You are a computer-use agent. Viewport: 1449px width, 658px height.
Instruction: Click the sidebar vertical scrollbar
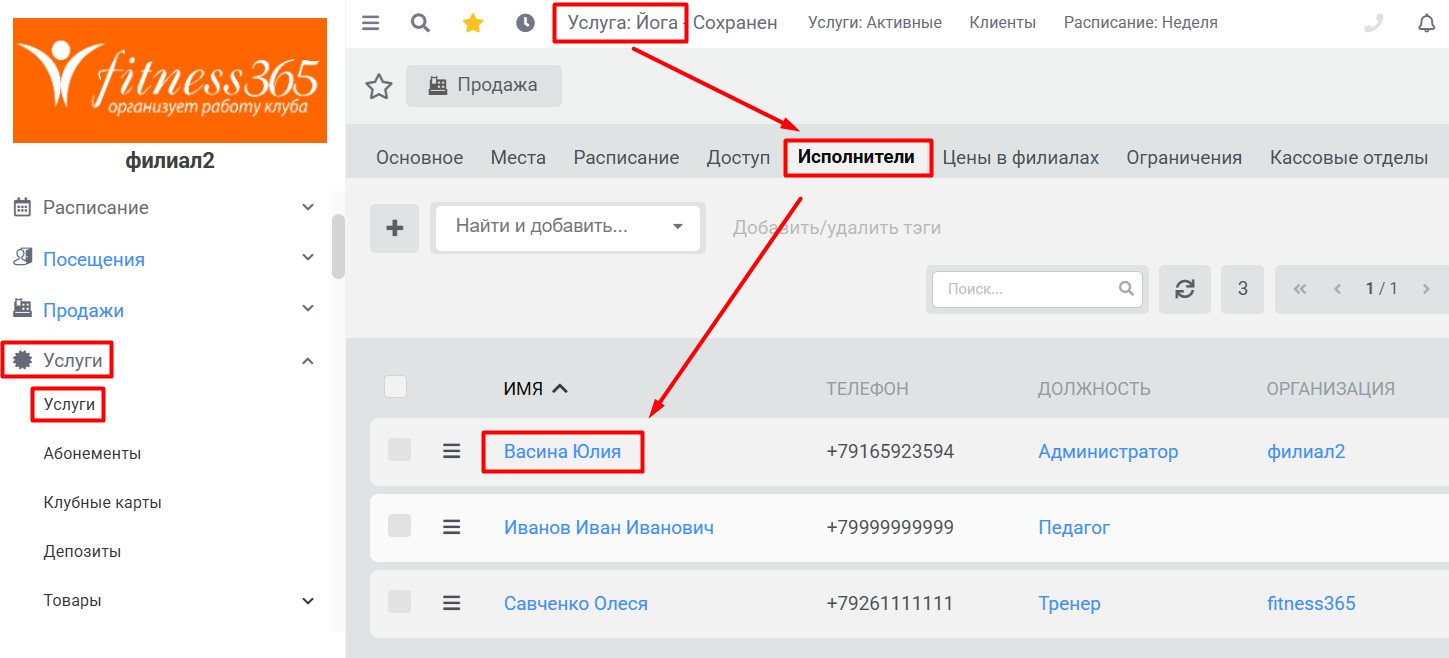click(338, 245)
